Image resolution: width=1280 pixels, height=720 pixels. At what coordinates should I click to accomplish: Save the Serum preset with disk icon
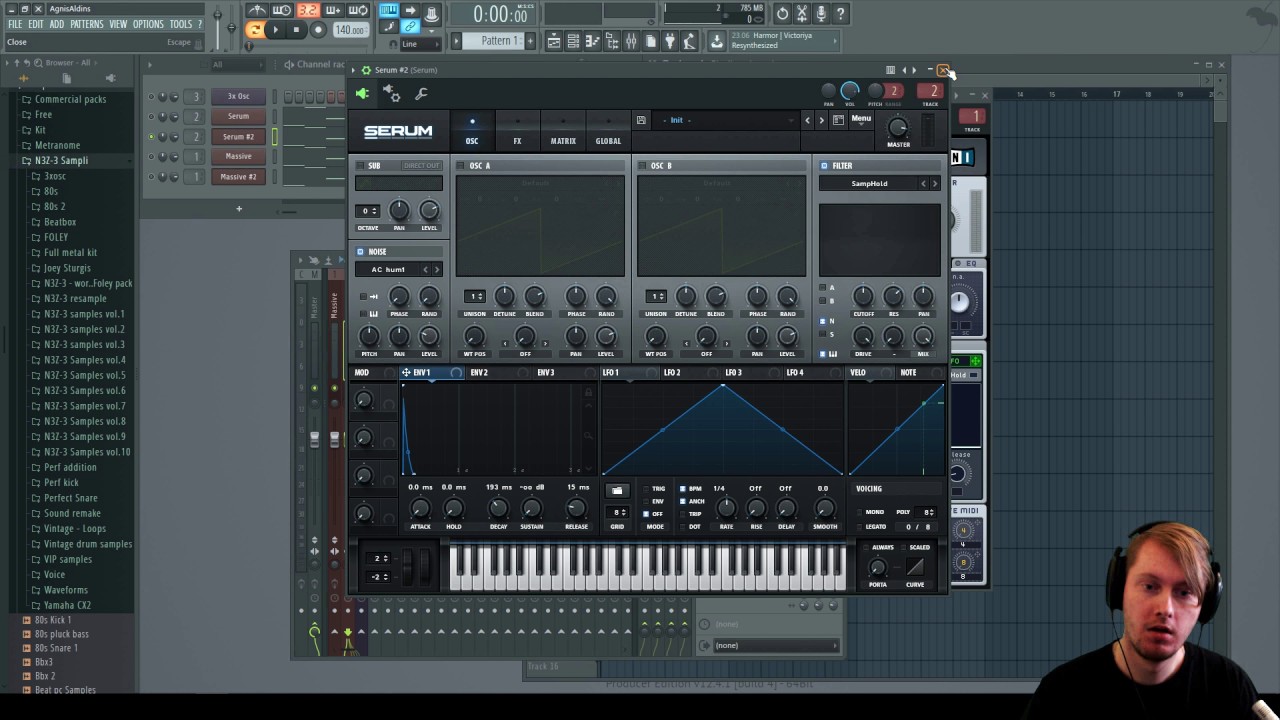[641, 120]
